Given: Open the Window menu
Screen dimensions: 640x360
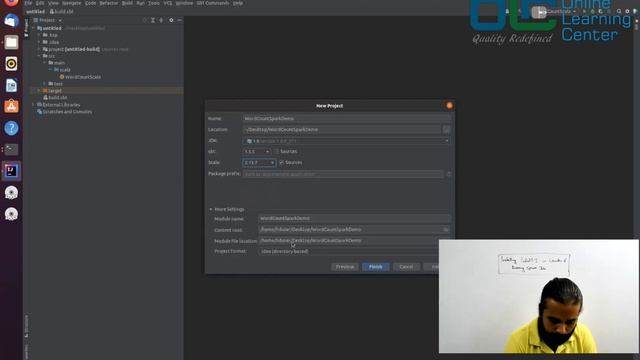Looking at the screenshot, I should 184,3.
